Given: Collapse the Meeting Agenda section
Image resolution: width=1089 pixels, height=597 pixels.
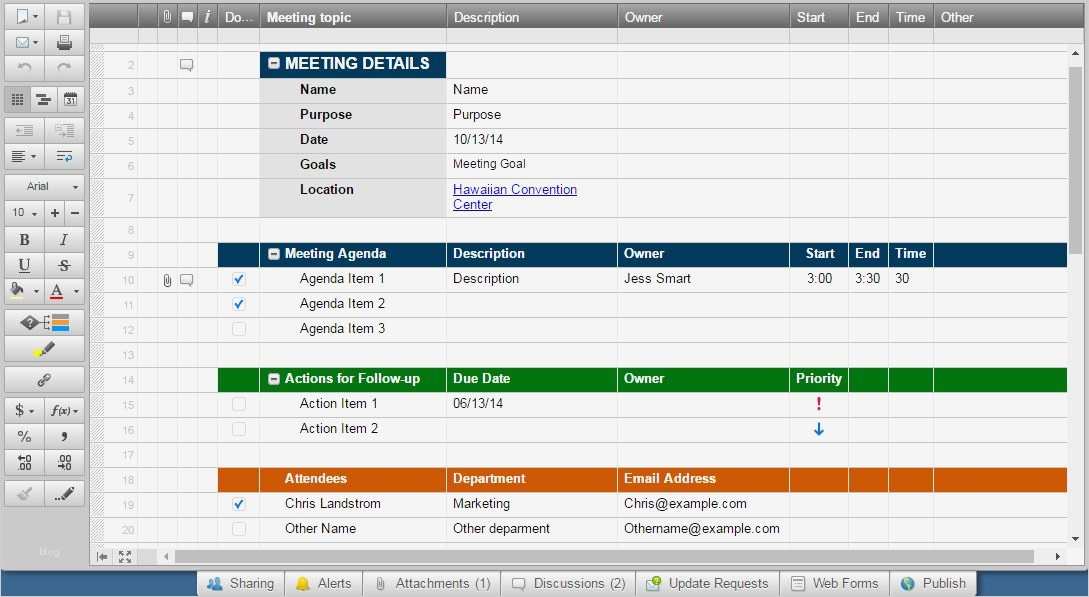Looking at the screenshot, I should point(274,254).
